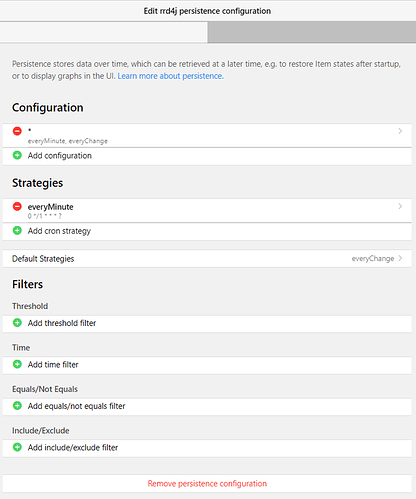
Task: Open everyMinute strategy details chevron
Action: (400, 206)
